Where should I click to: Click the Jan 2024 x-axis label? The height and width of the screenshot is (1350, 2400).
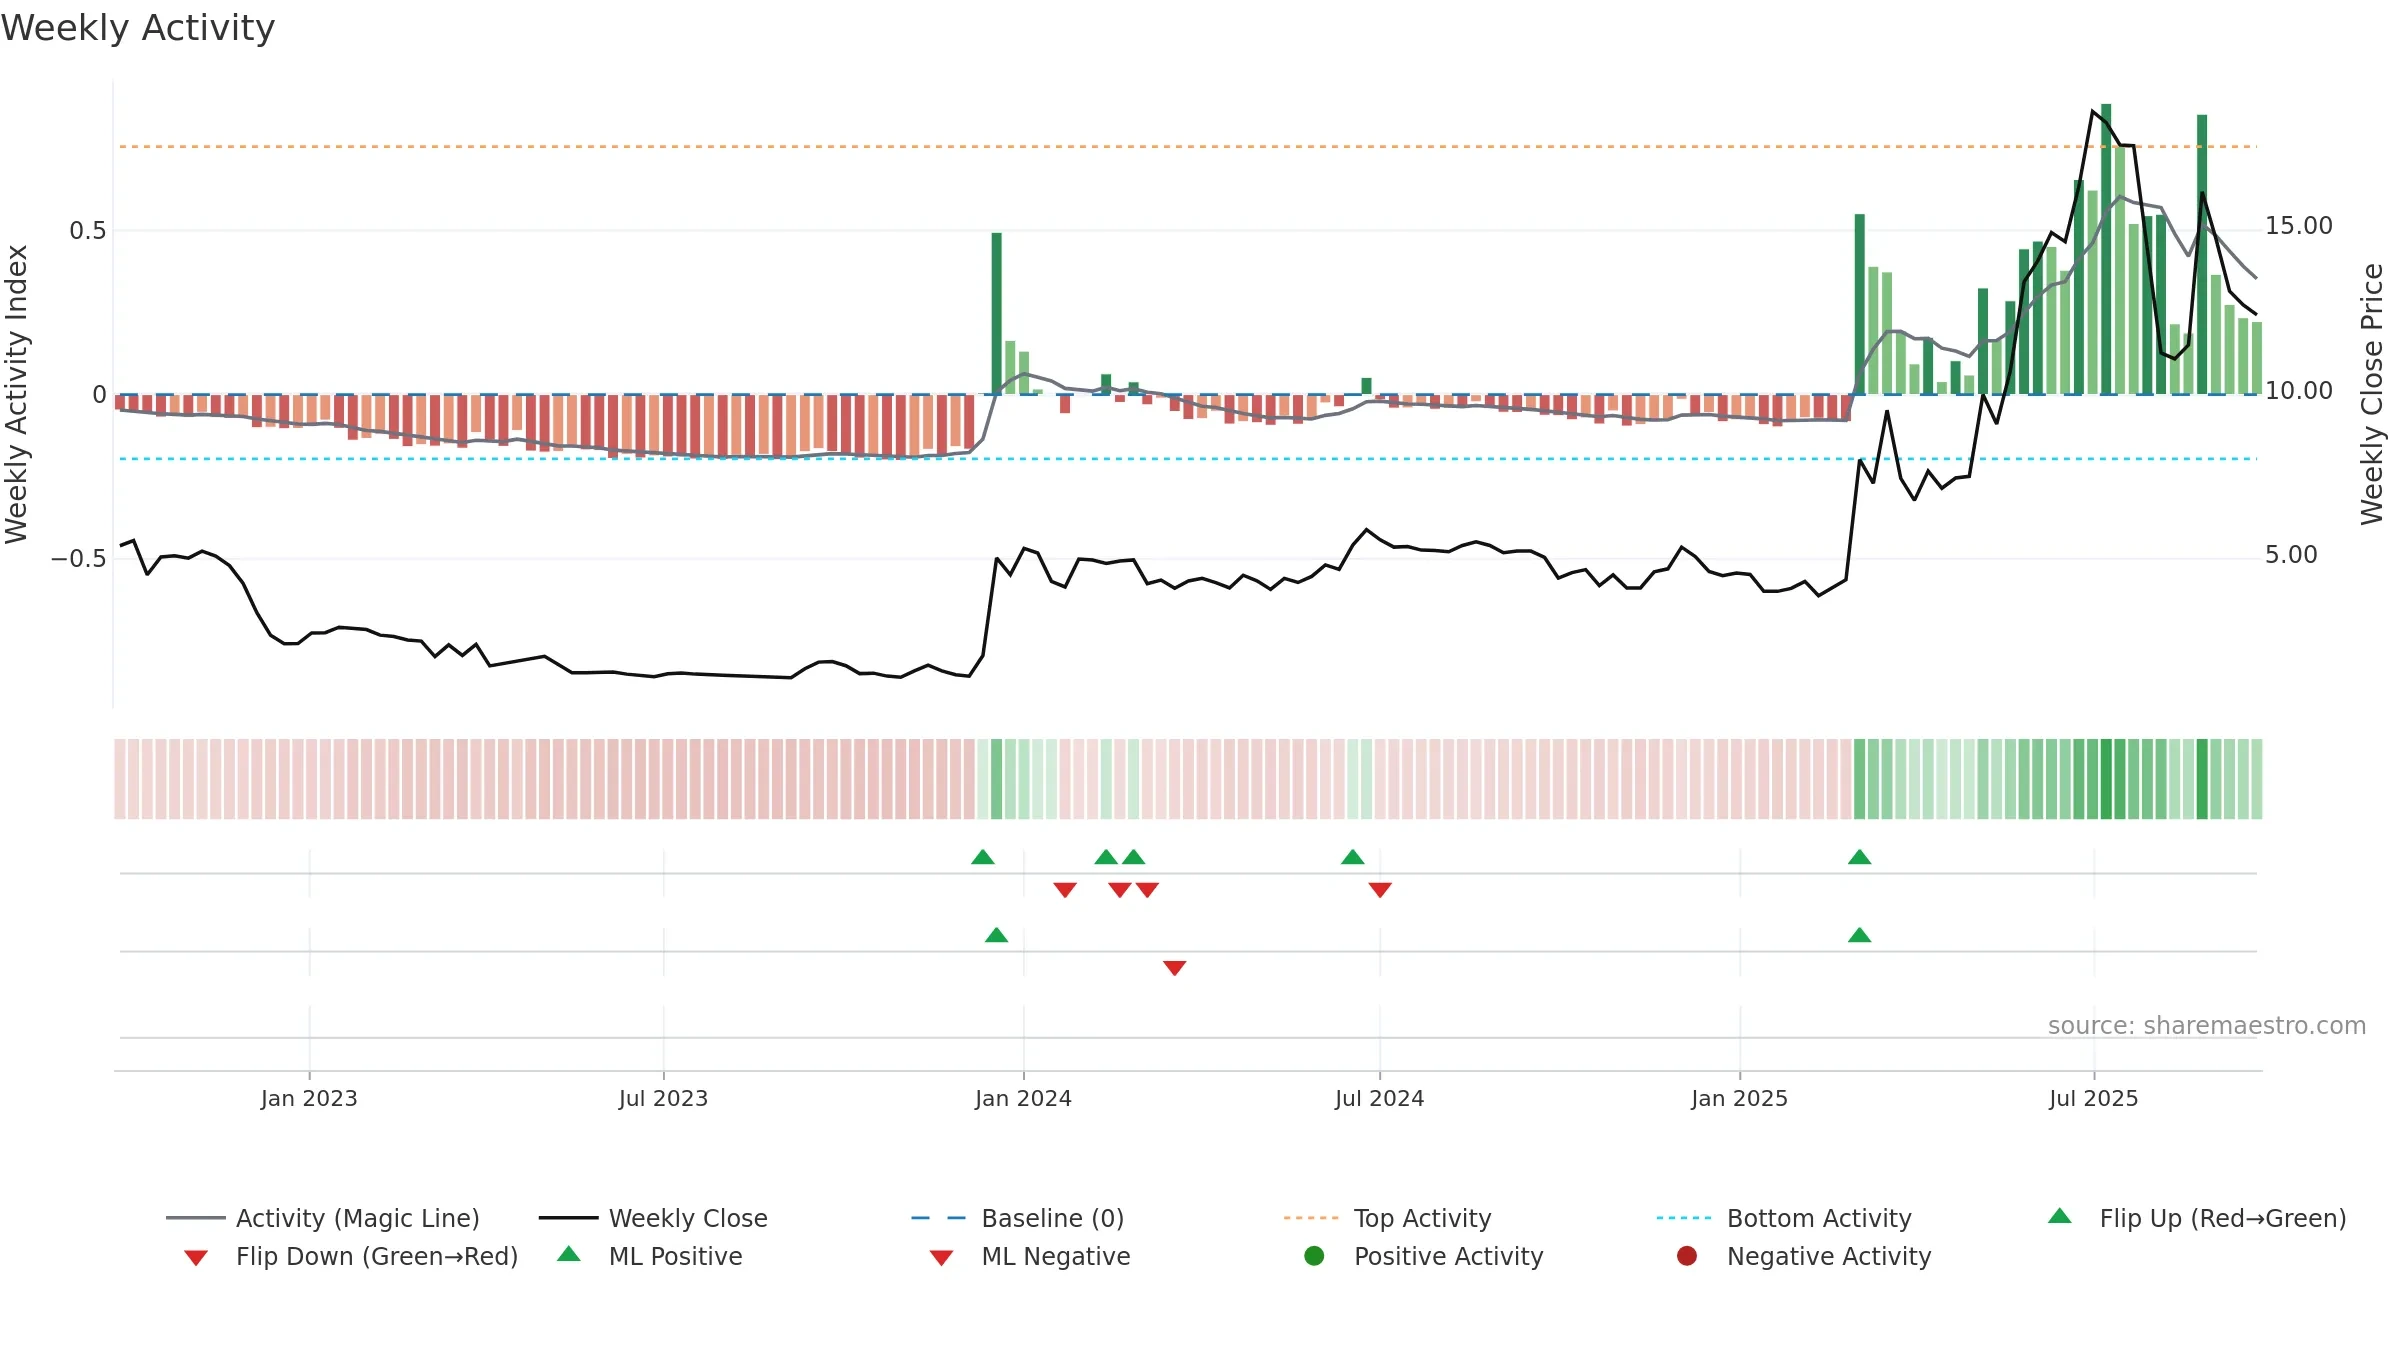(1023, 1098)
